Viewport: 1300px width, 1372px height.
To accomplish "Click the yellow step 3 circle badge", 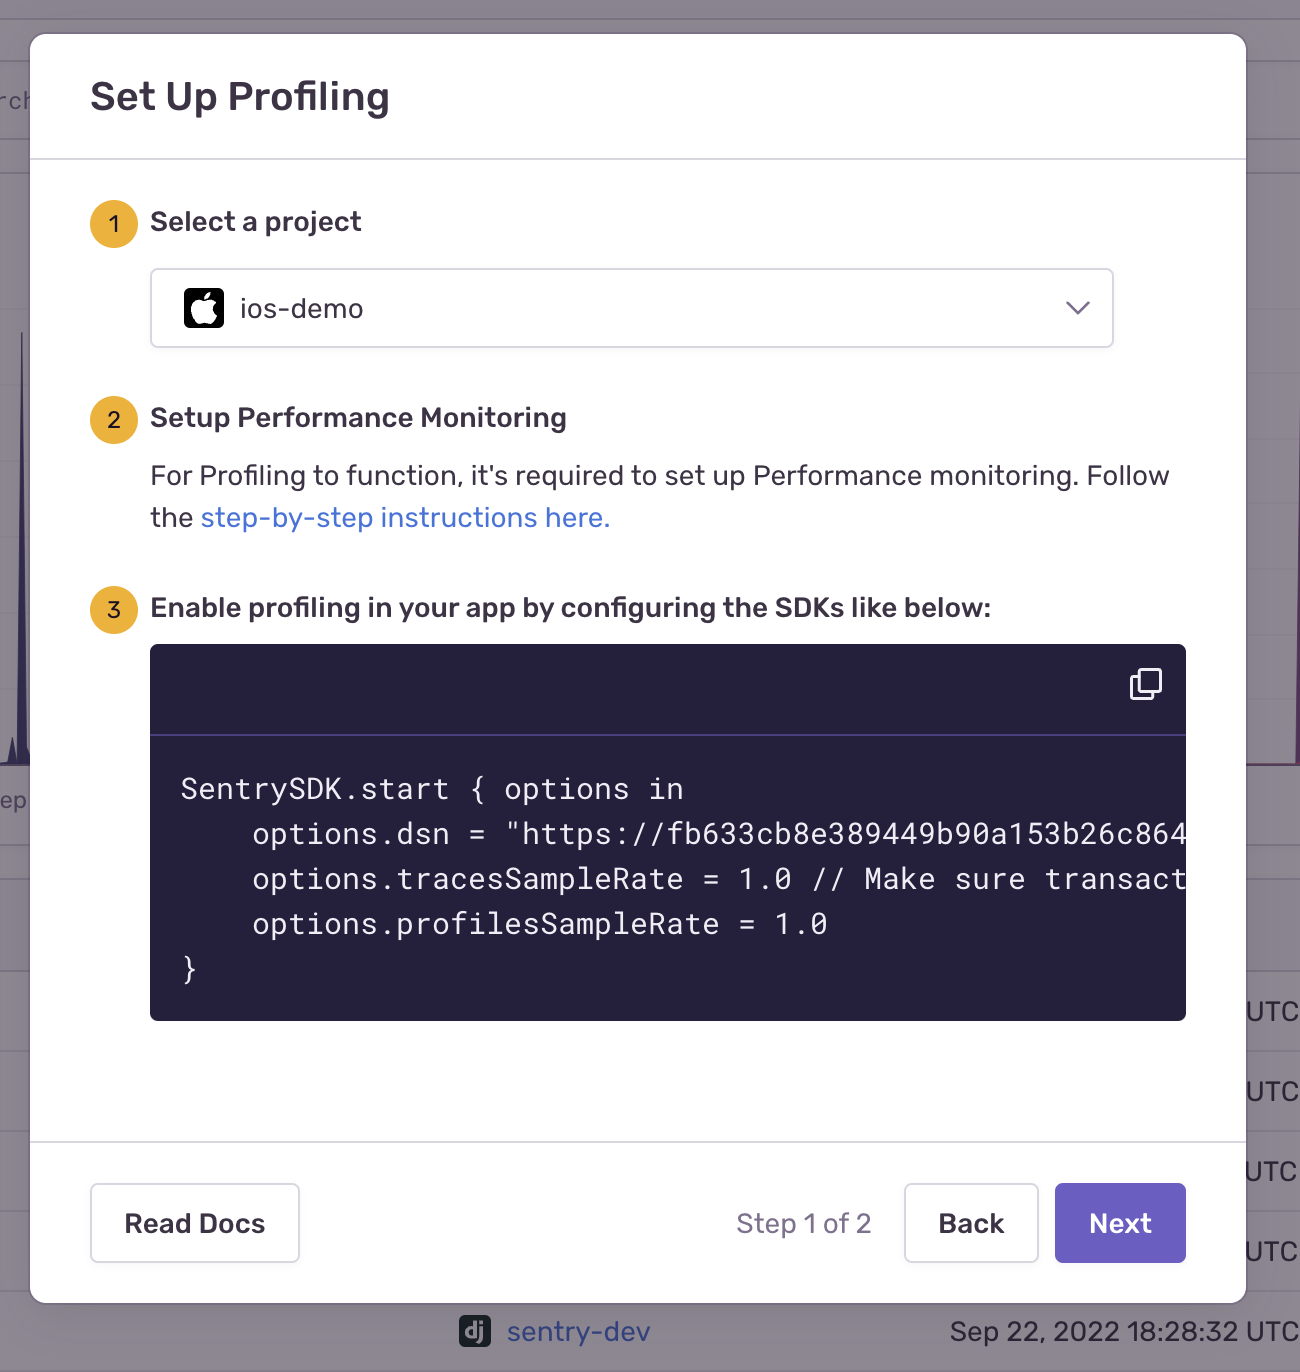I will 114,609.
